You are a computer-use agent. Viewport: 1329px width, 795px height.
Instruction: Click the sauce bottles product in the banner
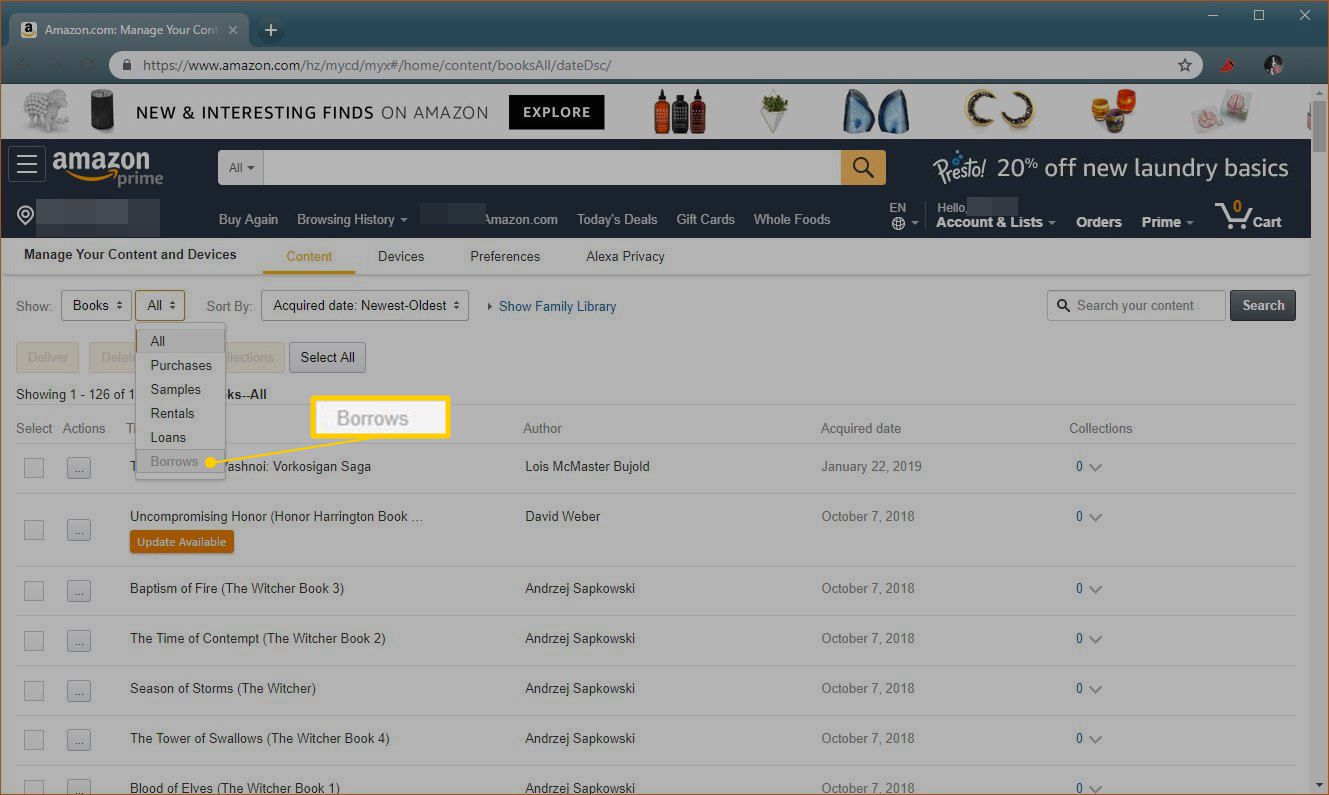(680, 111)
